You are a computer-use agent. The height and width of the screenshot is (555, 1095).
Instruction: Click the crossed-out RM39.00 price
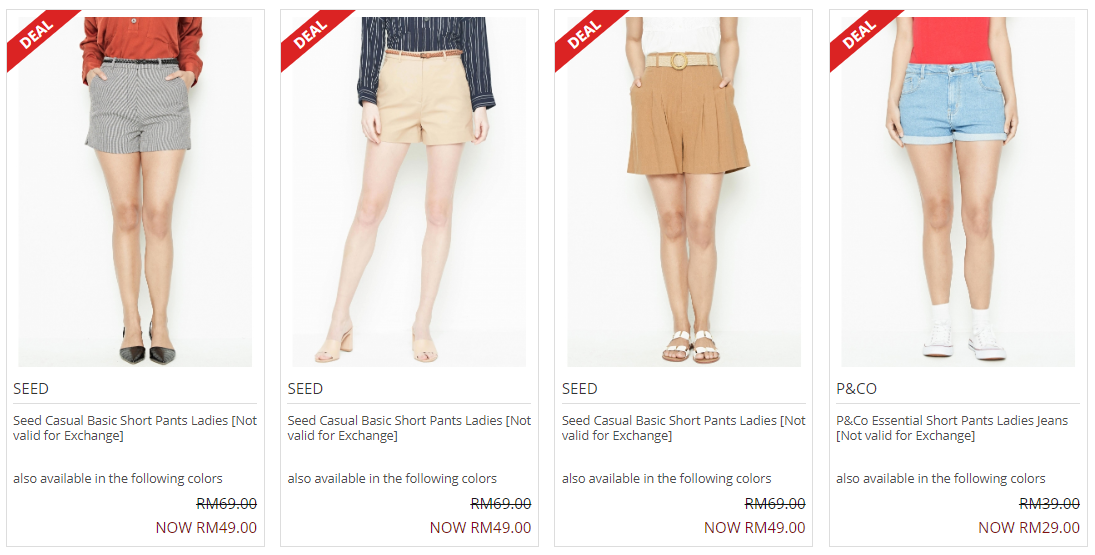(x=1050, y=503)
